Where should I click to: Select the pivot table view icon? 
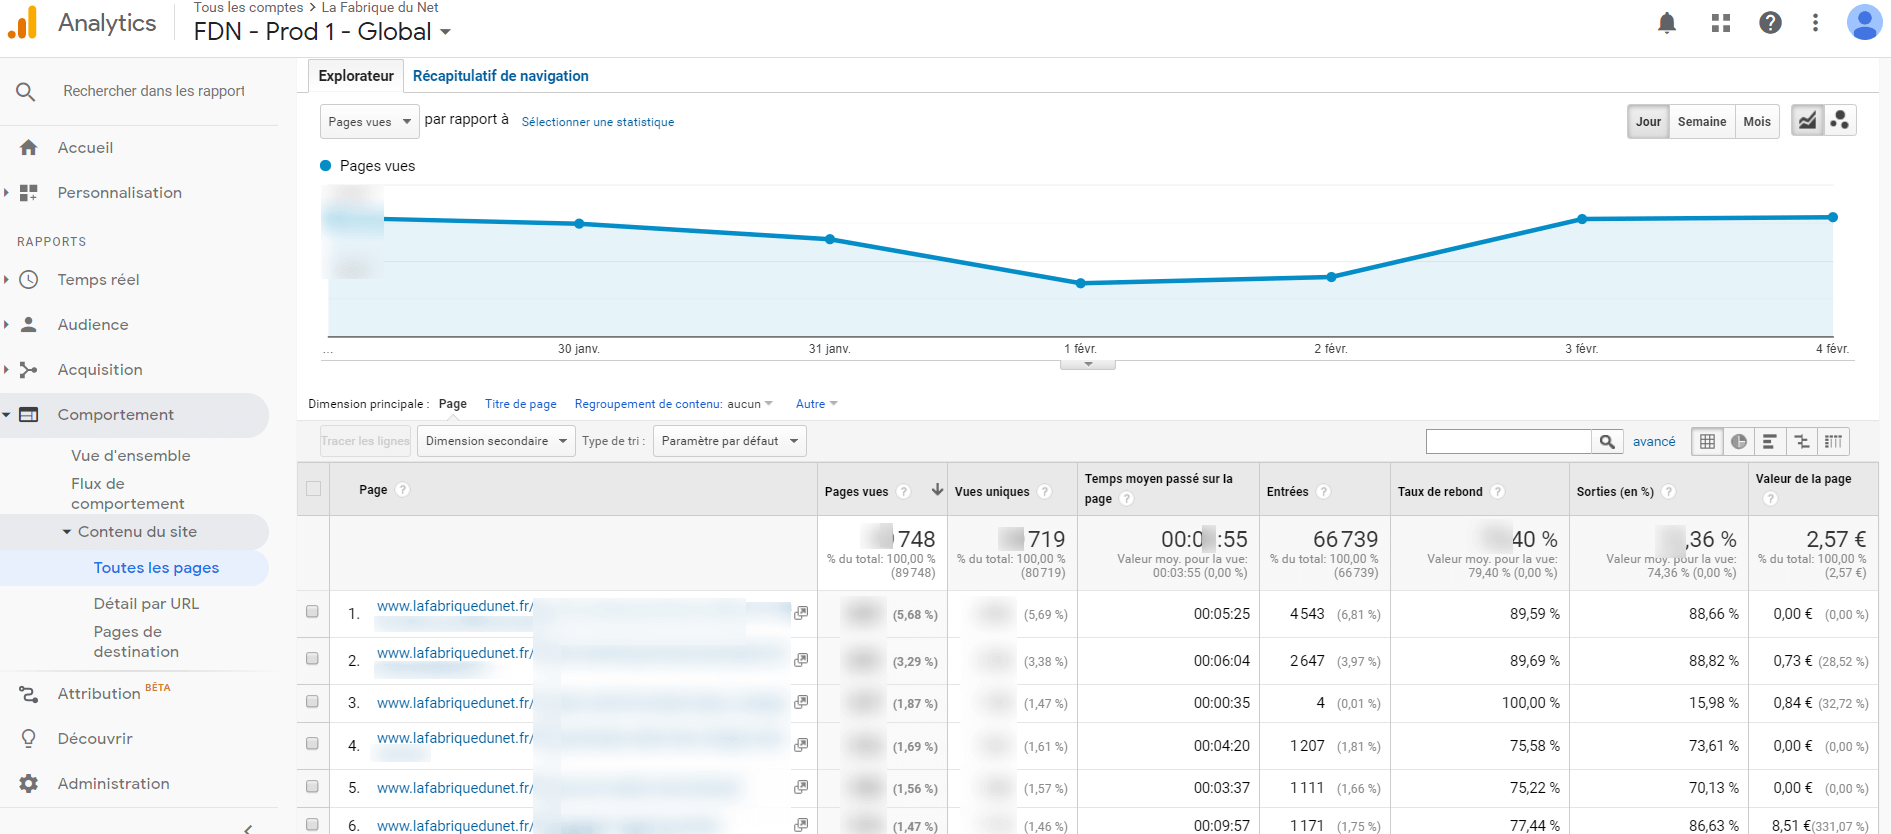coord(1833,441)
